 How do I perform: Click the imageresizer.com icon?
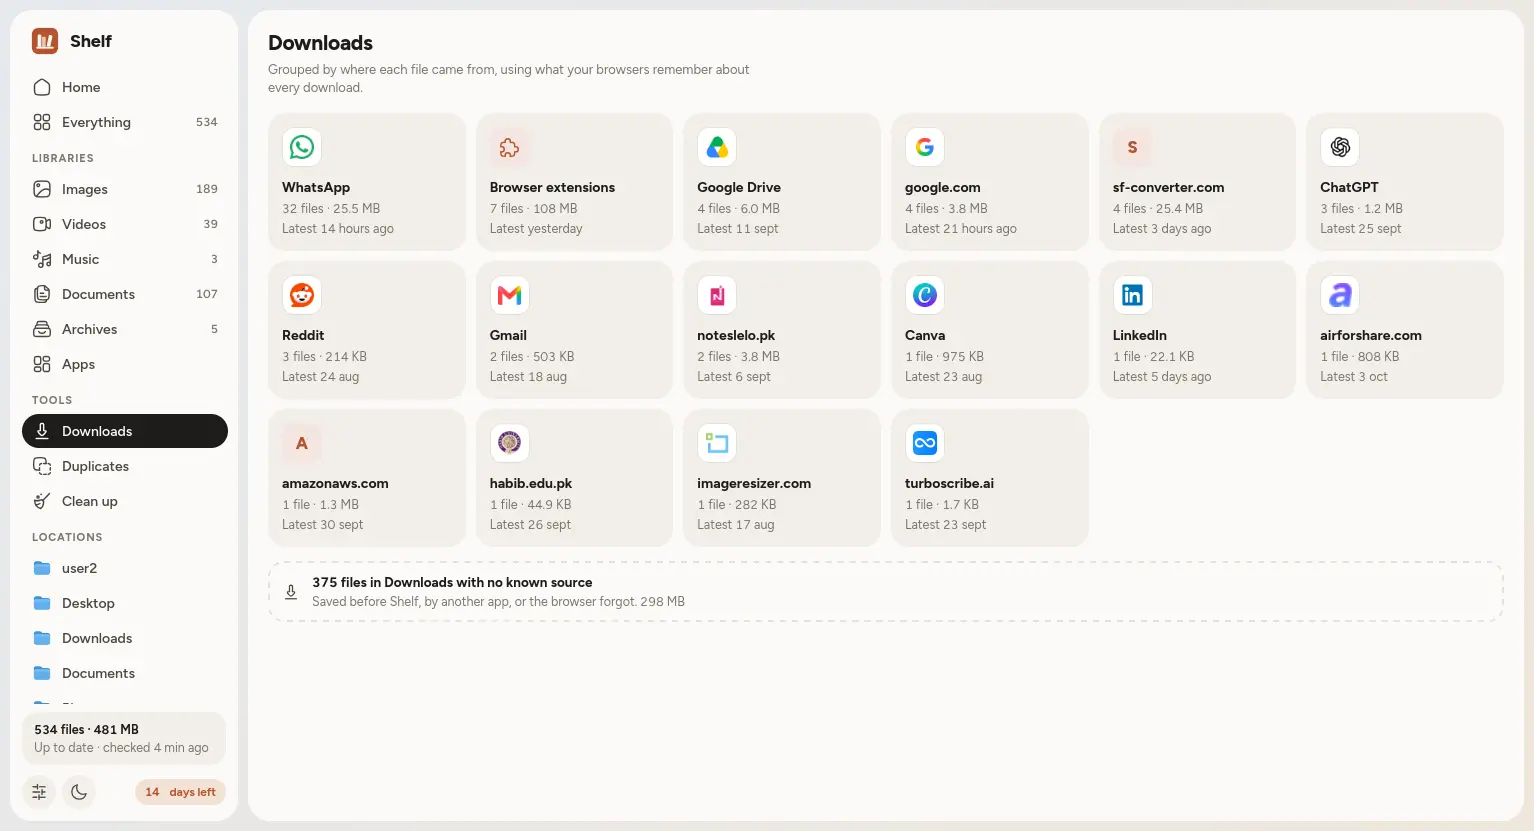(717, 443)
